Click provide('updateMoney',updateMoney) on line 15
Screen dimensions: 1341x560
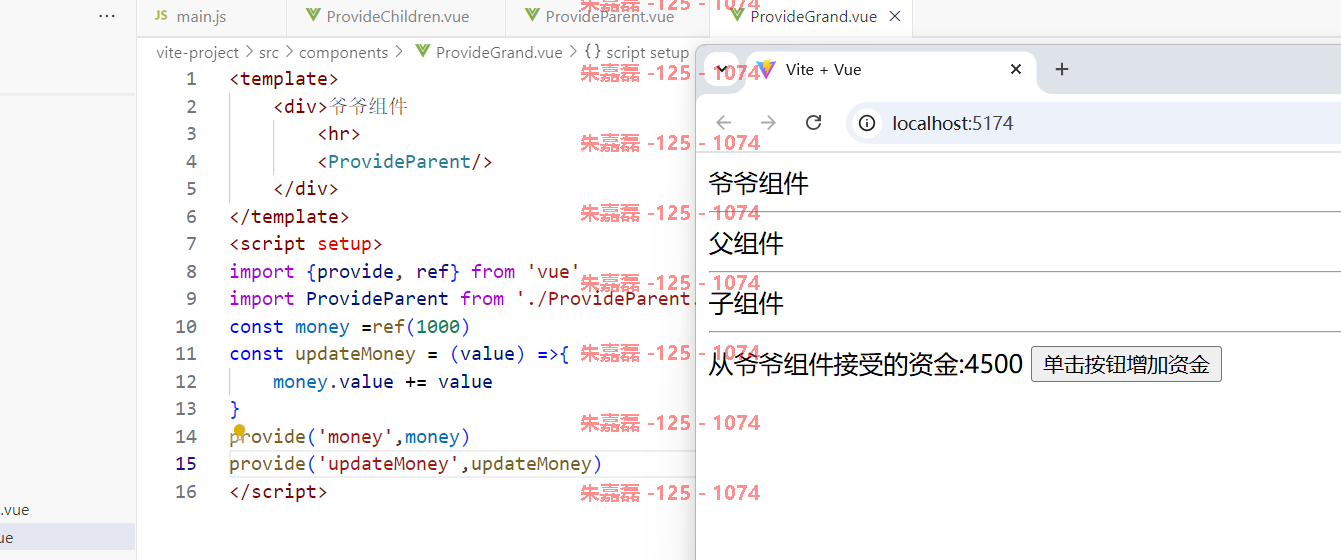click(416, 464)
